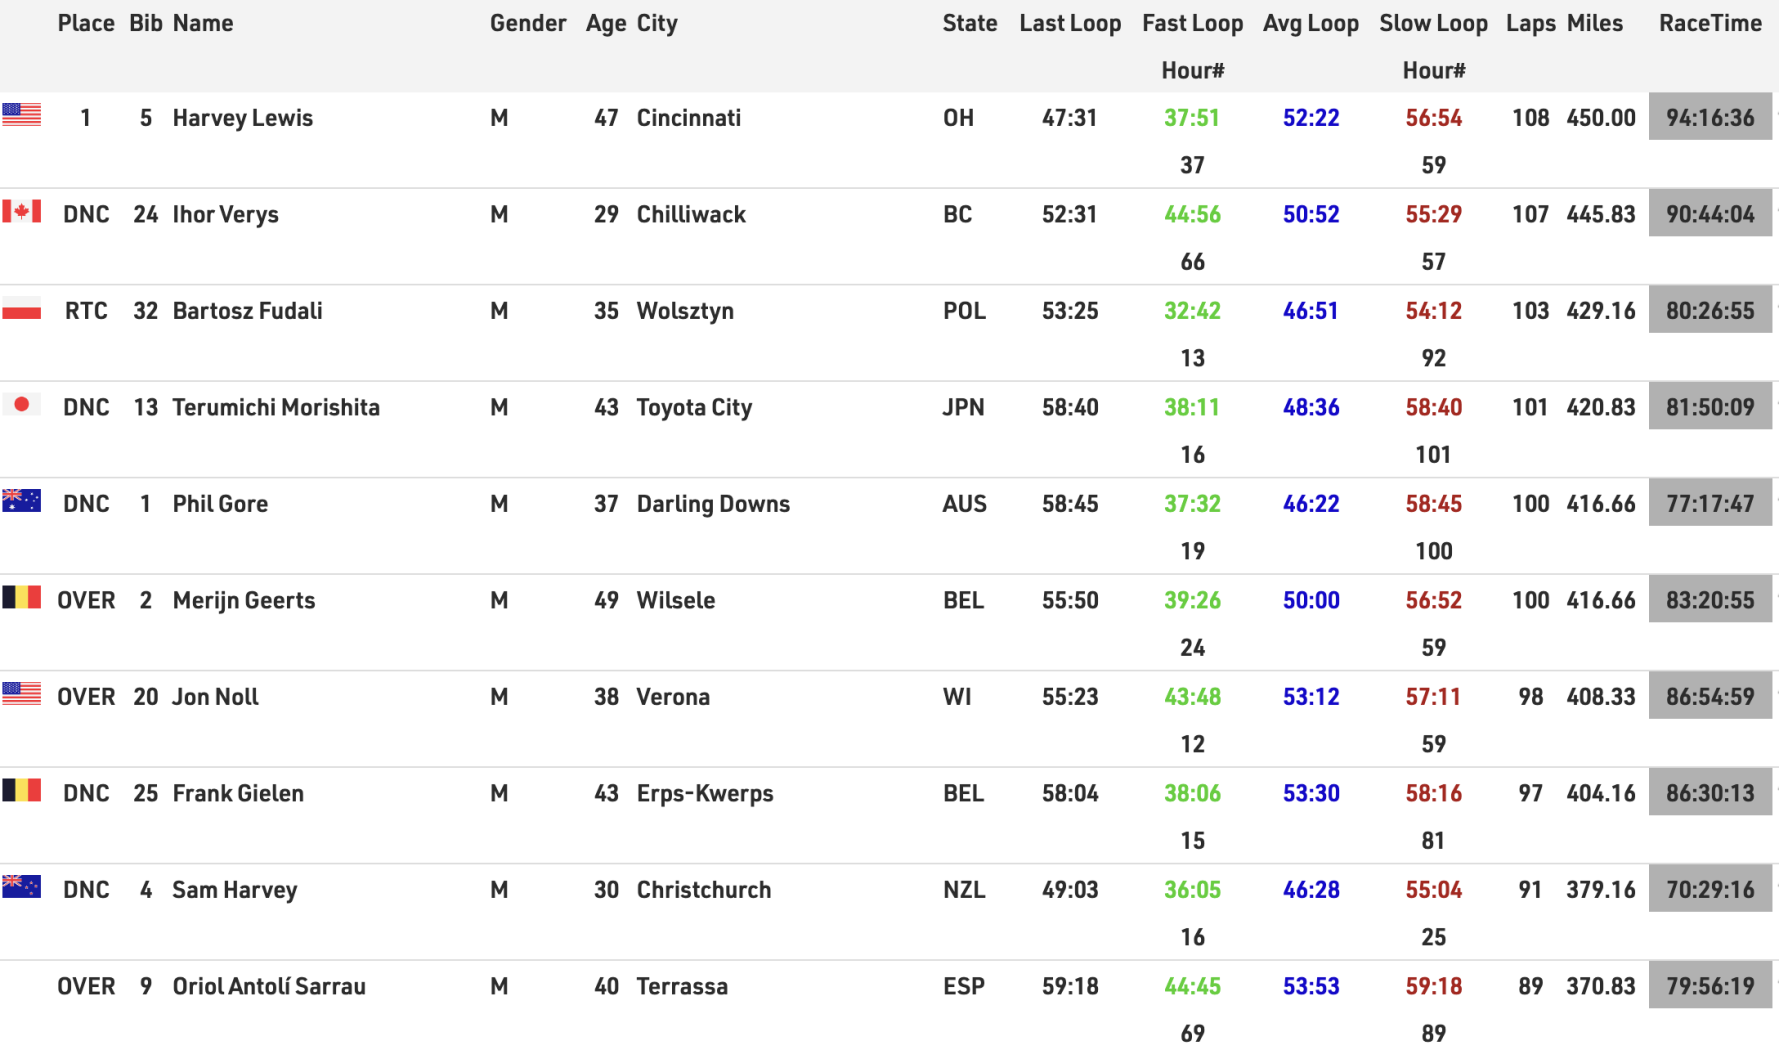Click average loop time 46:51

1311,310
